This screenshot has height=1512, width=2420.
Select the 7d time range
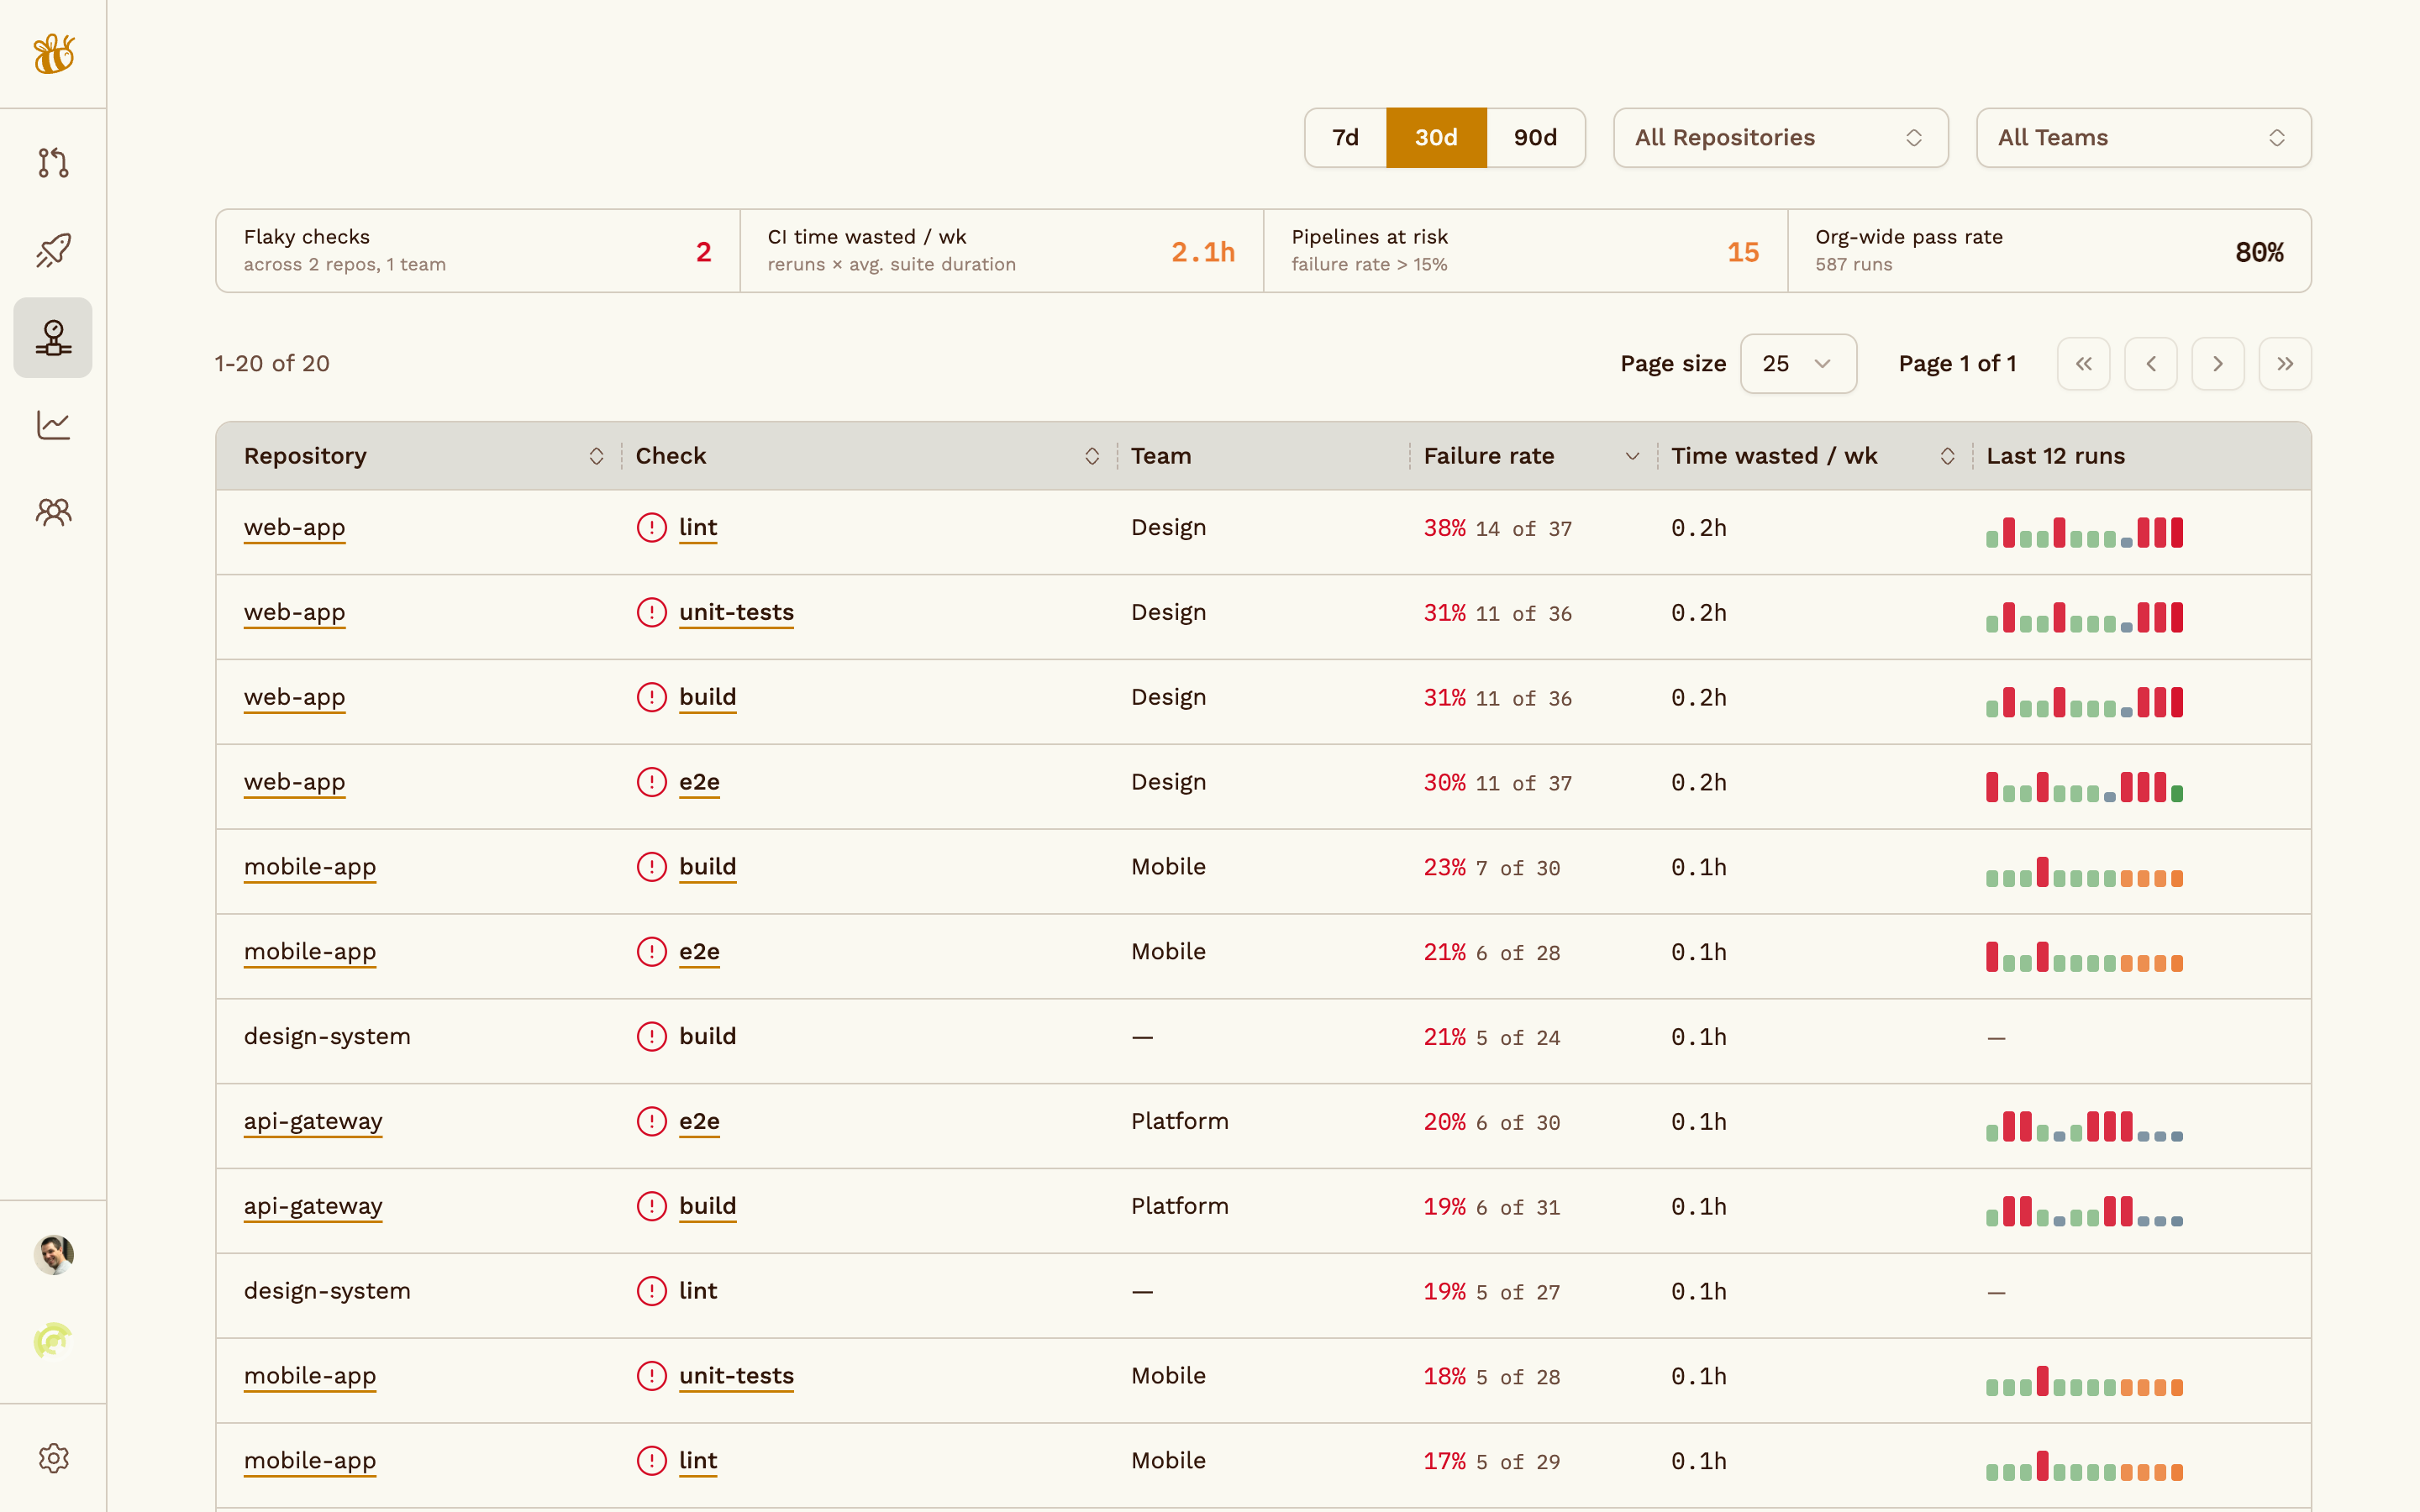pos(1345,137)
